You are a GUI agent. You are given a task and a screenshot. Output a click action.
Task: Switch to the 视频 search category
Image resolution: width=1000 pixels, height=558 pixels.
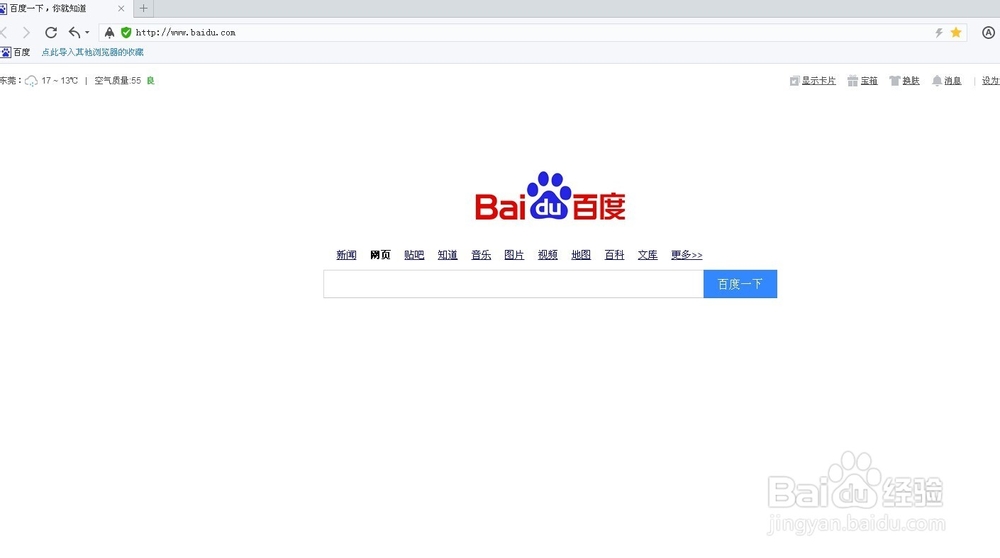(548, 255)
